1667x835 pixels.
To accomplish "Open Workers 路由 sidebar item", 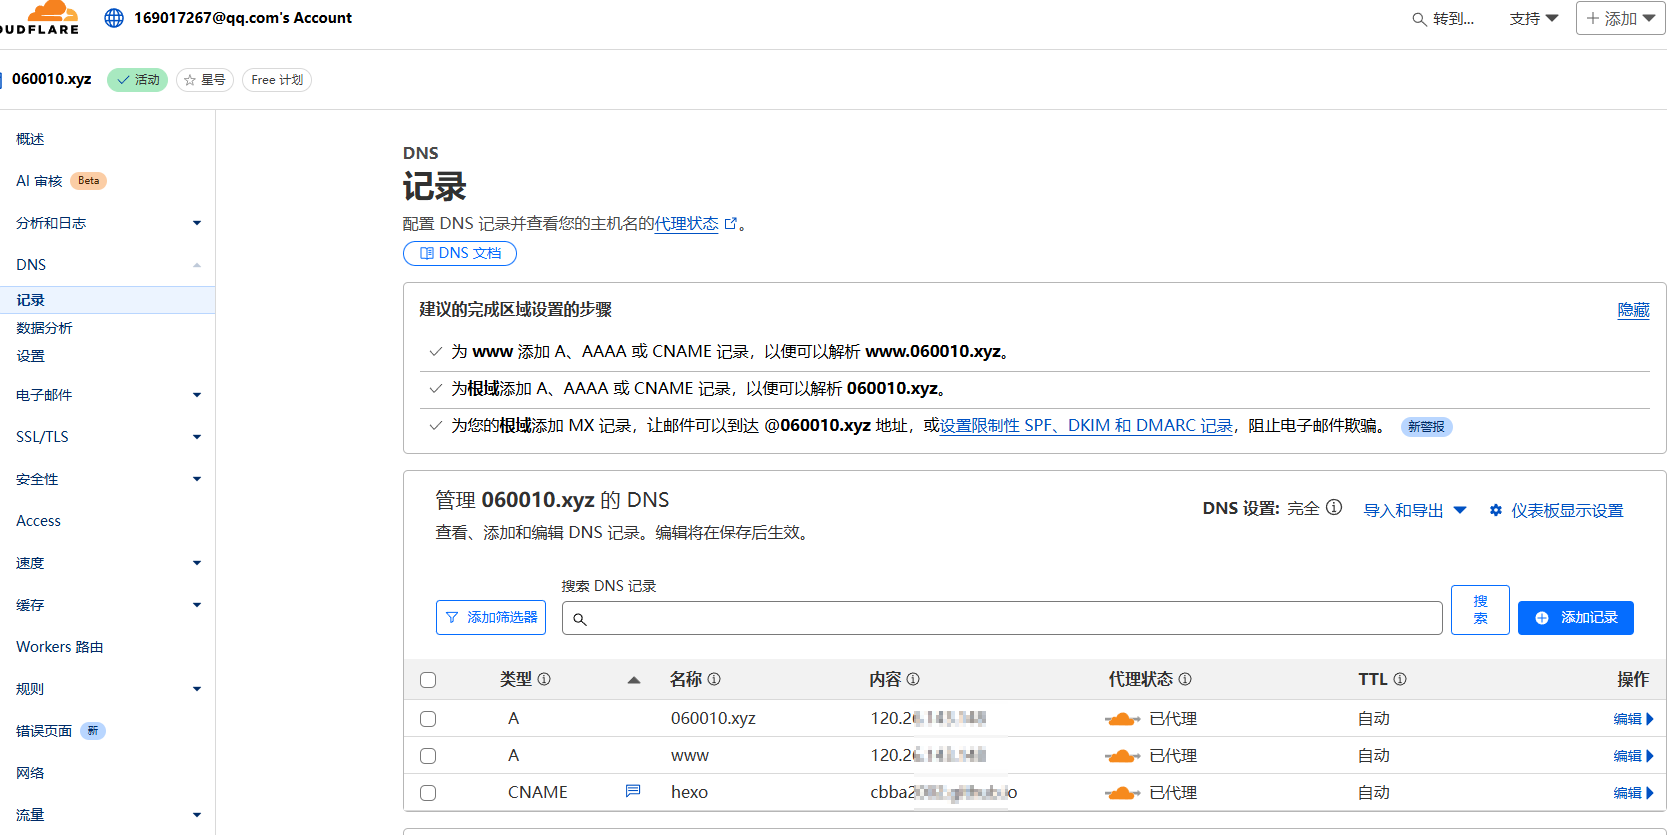I will (60, 647).
